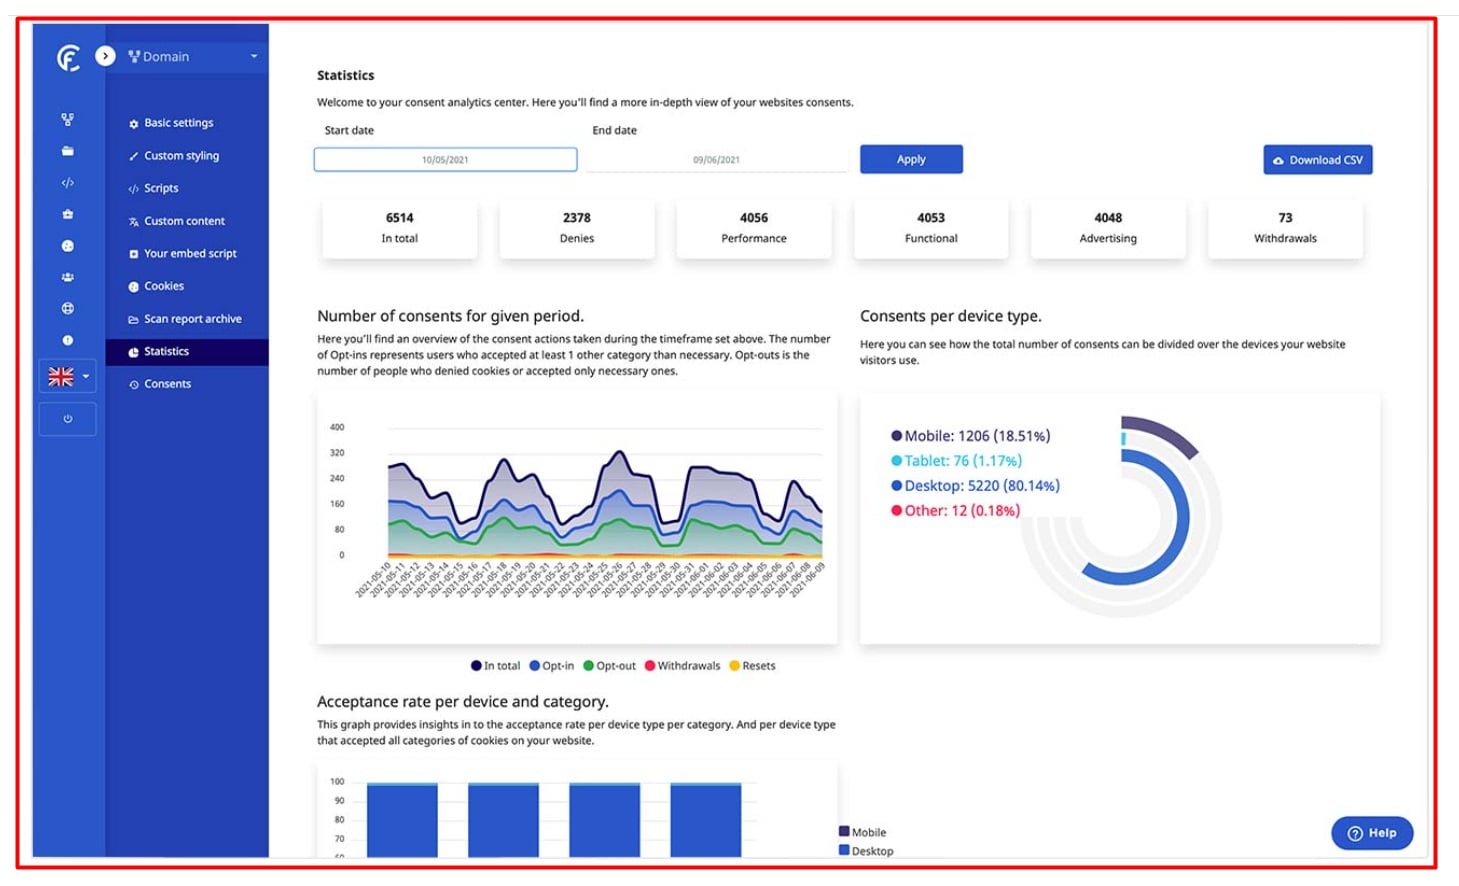Click the Statistics page heading
The image size is (1459, 886).
point(346,76)
